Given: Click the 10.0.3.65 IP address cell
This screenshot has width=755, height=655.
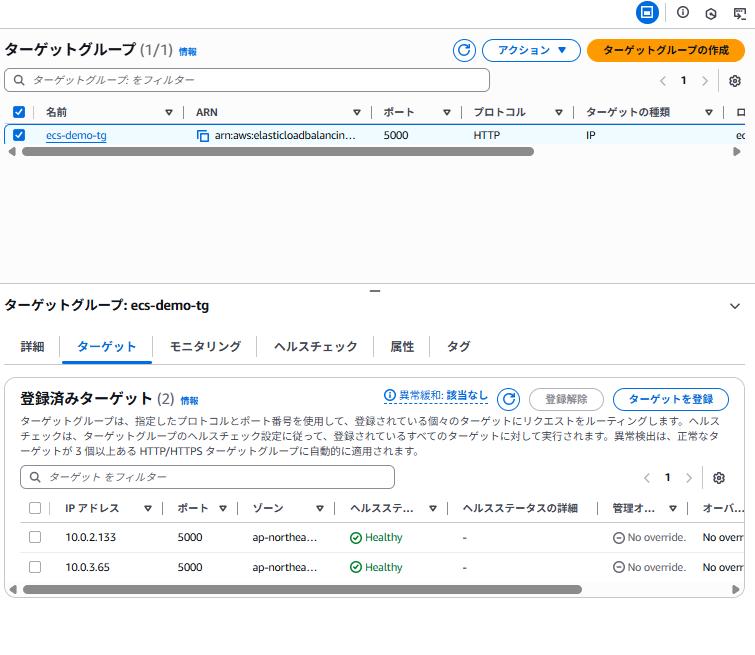Looking at the screenshot, I should point(88,567).
